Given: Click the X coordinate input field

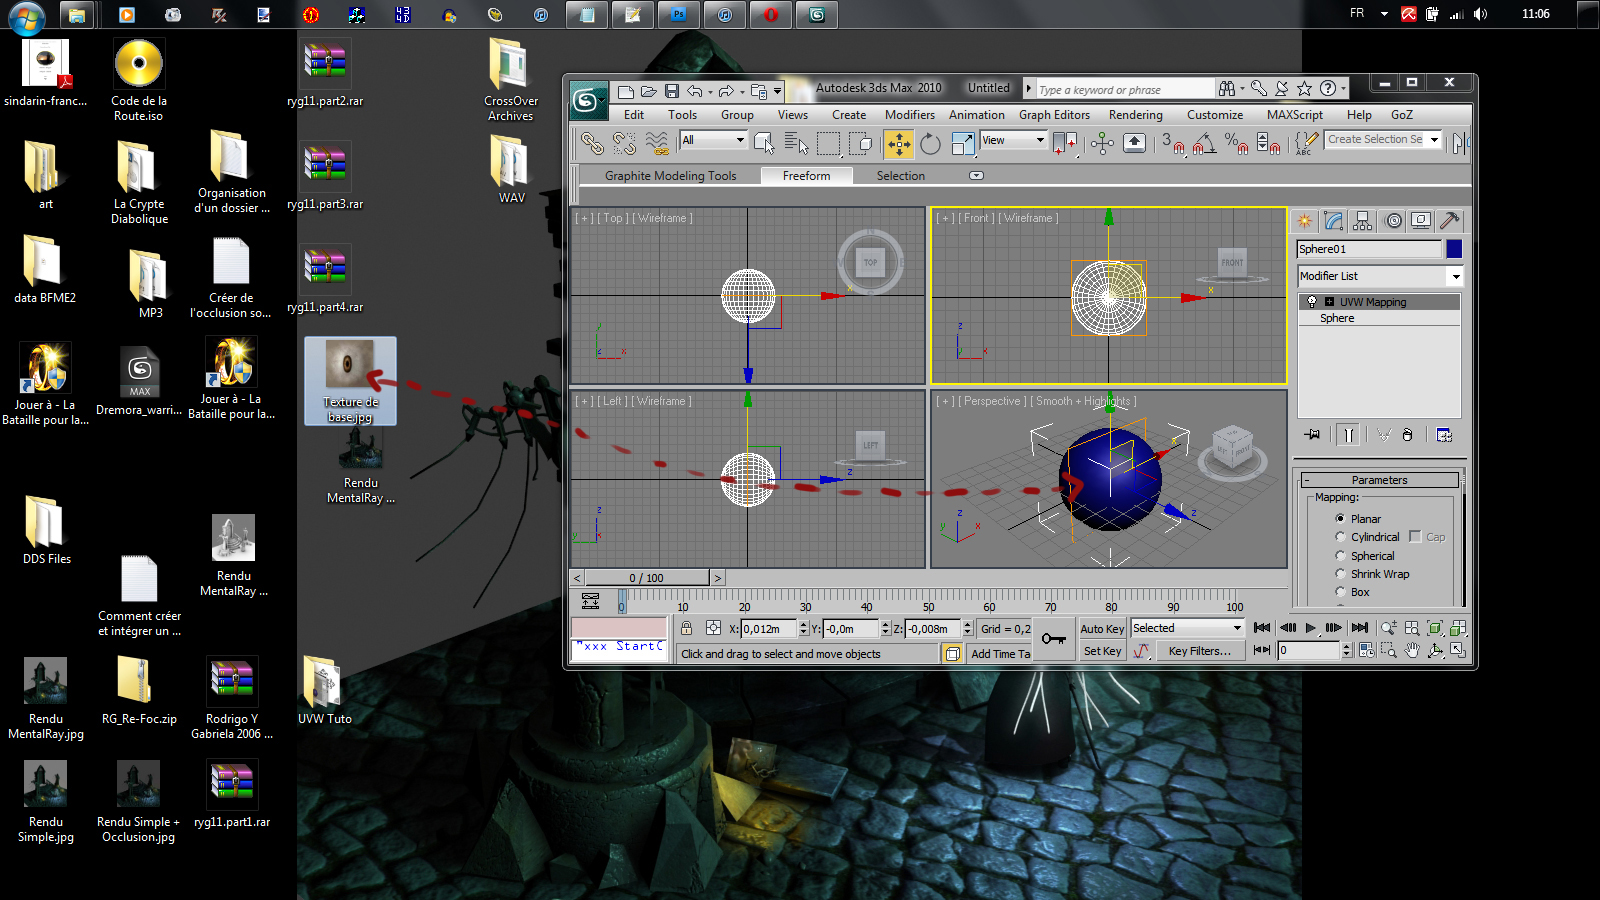Looking at the screenshot, I should [x=768, y=629].
